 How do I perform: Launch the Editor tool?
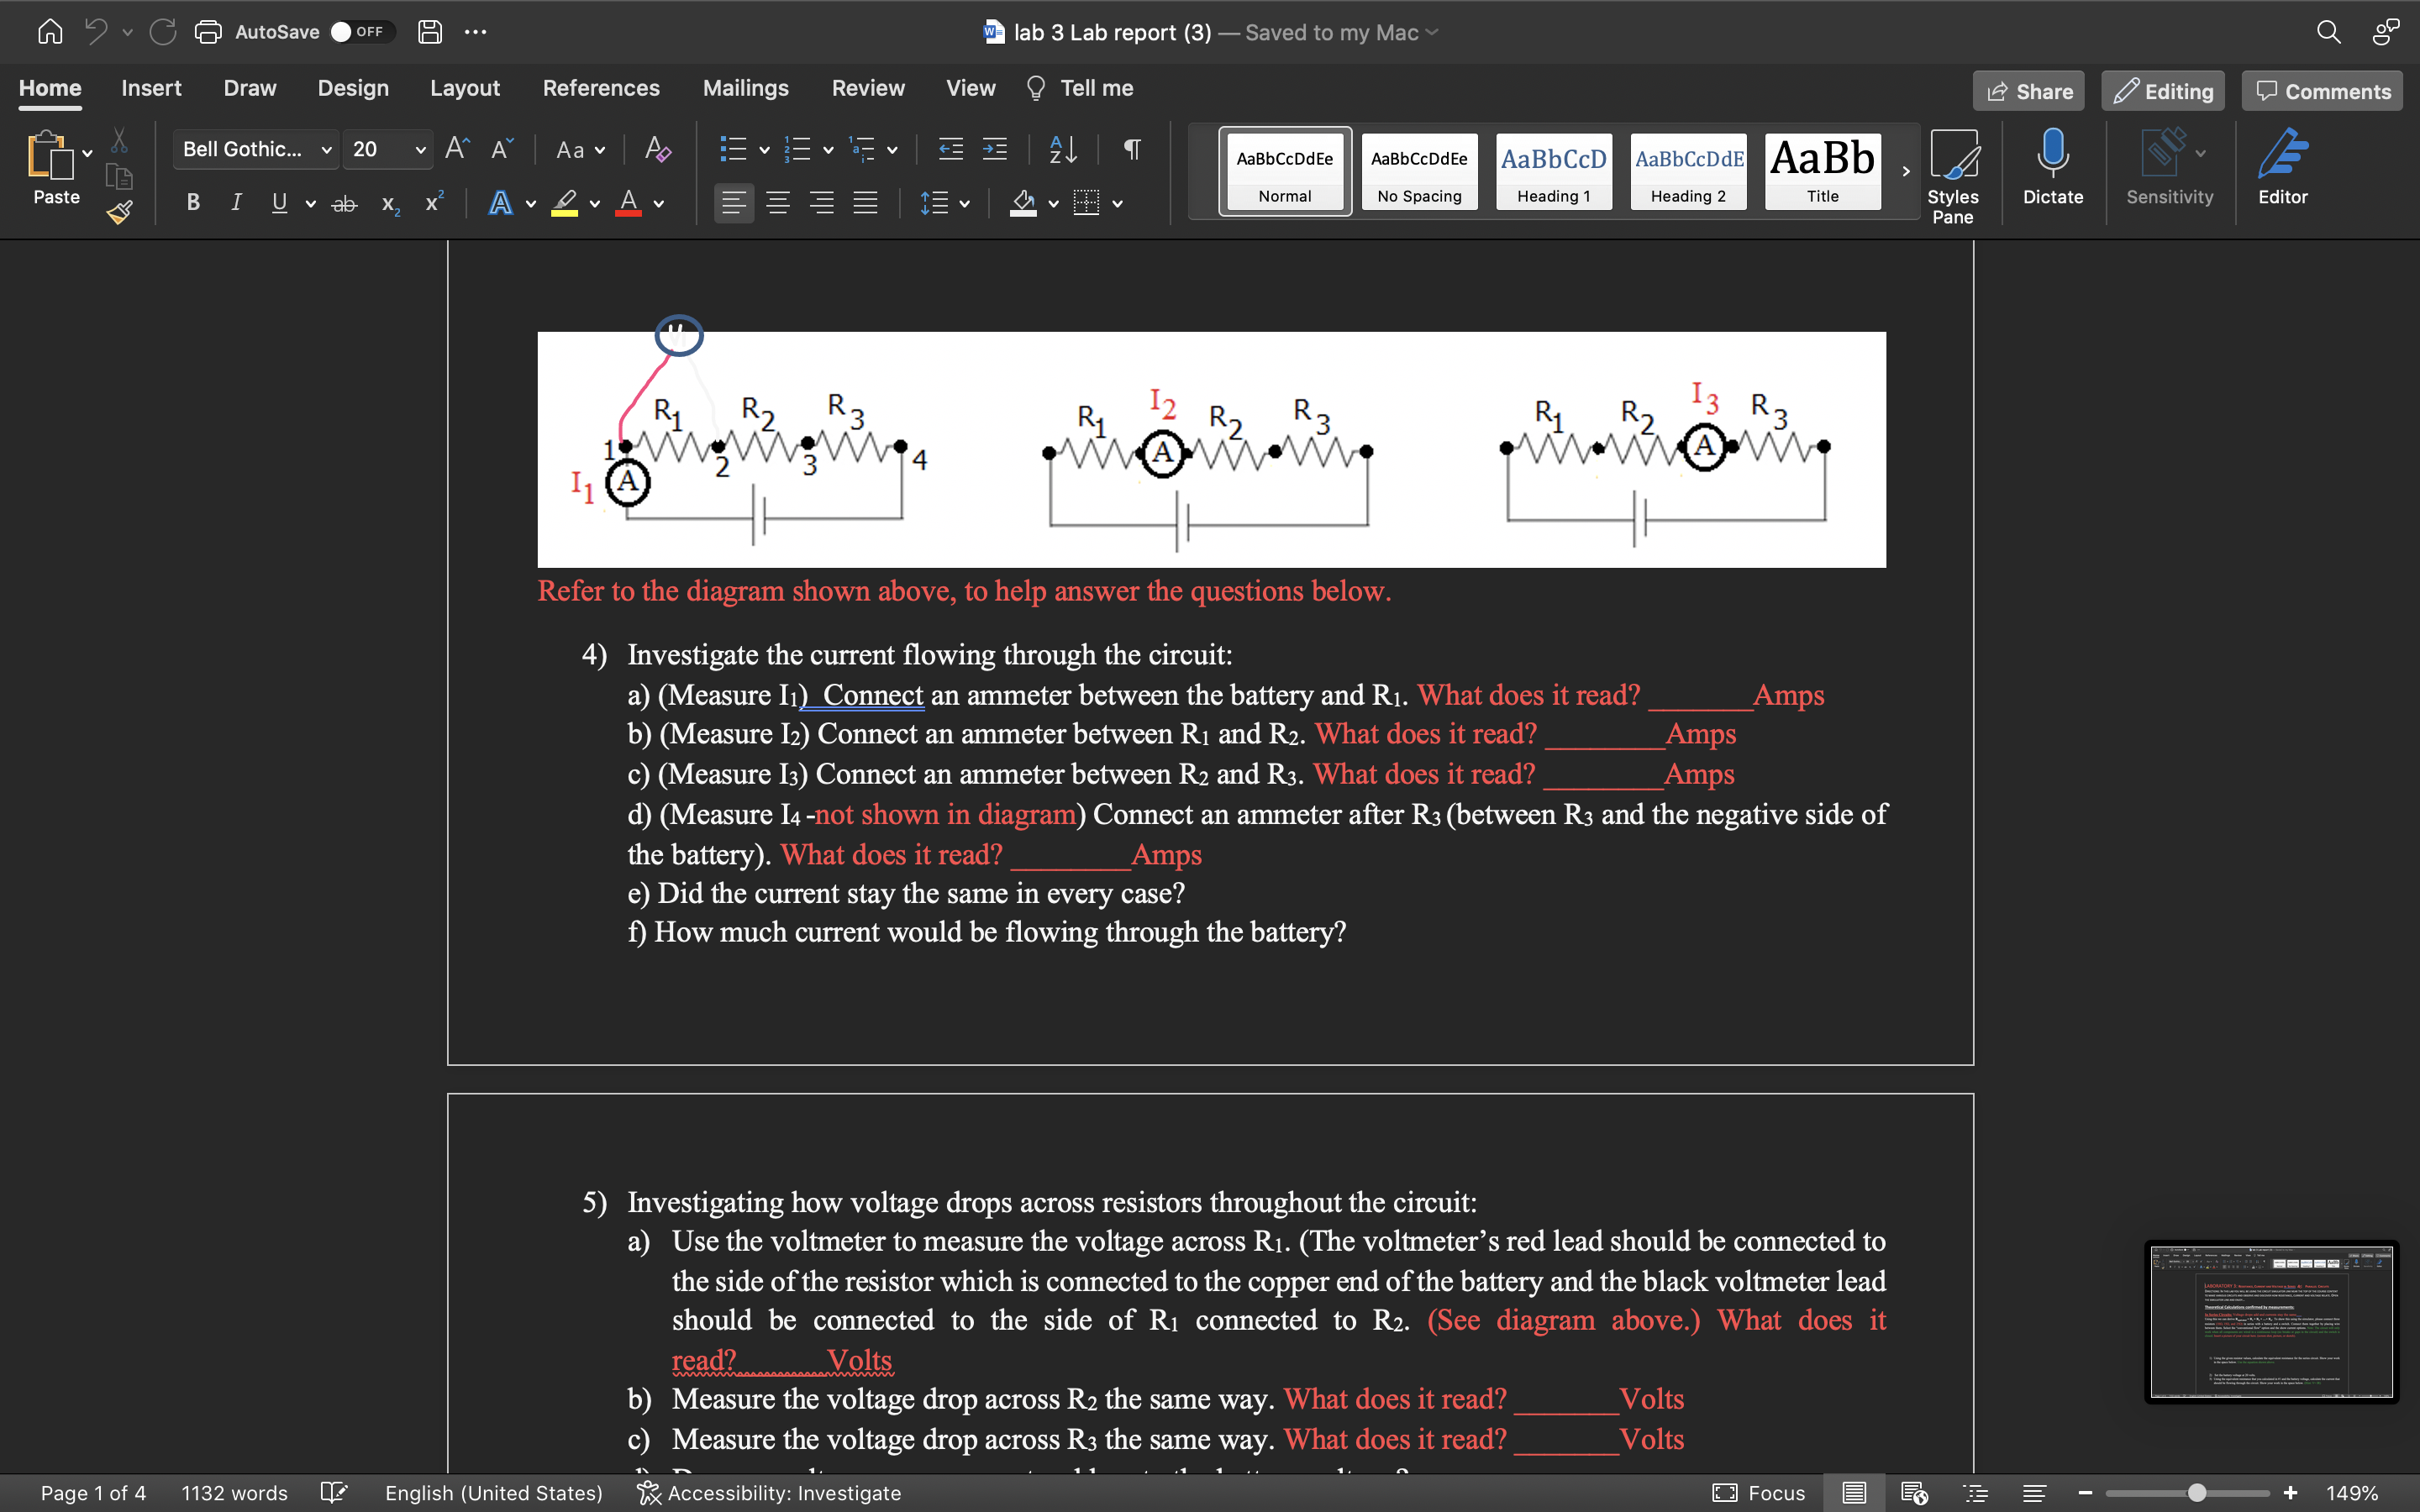(x=2284, y=168)
